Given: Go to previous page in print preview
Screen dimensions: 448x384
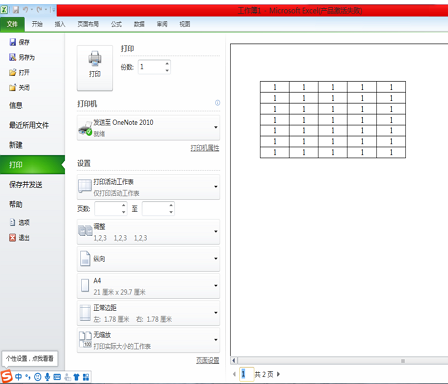Looking at the screenshot, I should click(x=235, y=374).
